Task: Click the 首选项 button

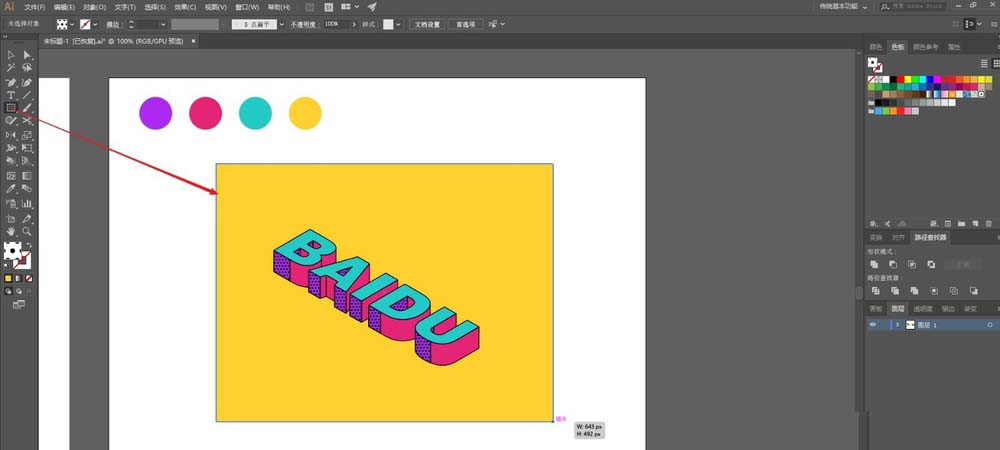Action: [x=465, y=24]
